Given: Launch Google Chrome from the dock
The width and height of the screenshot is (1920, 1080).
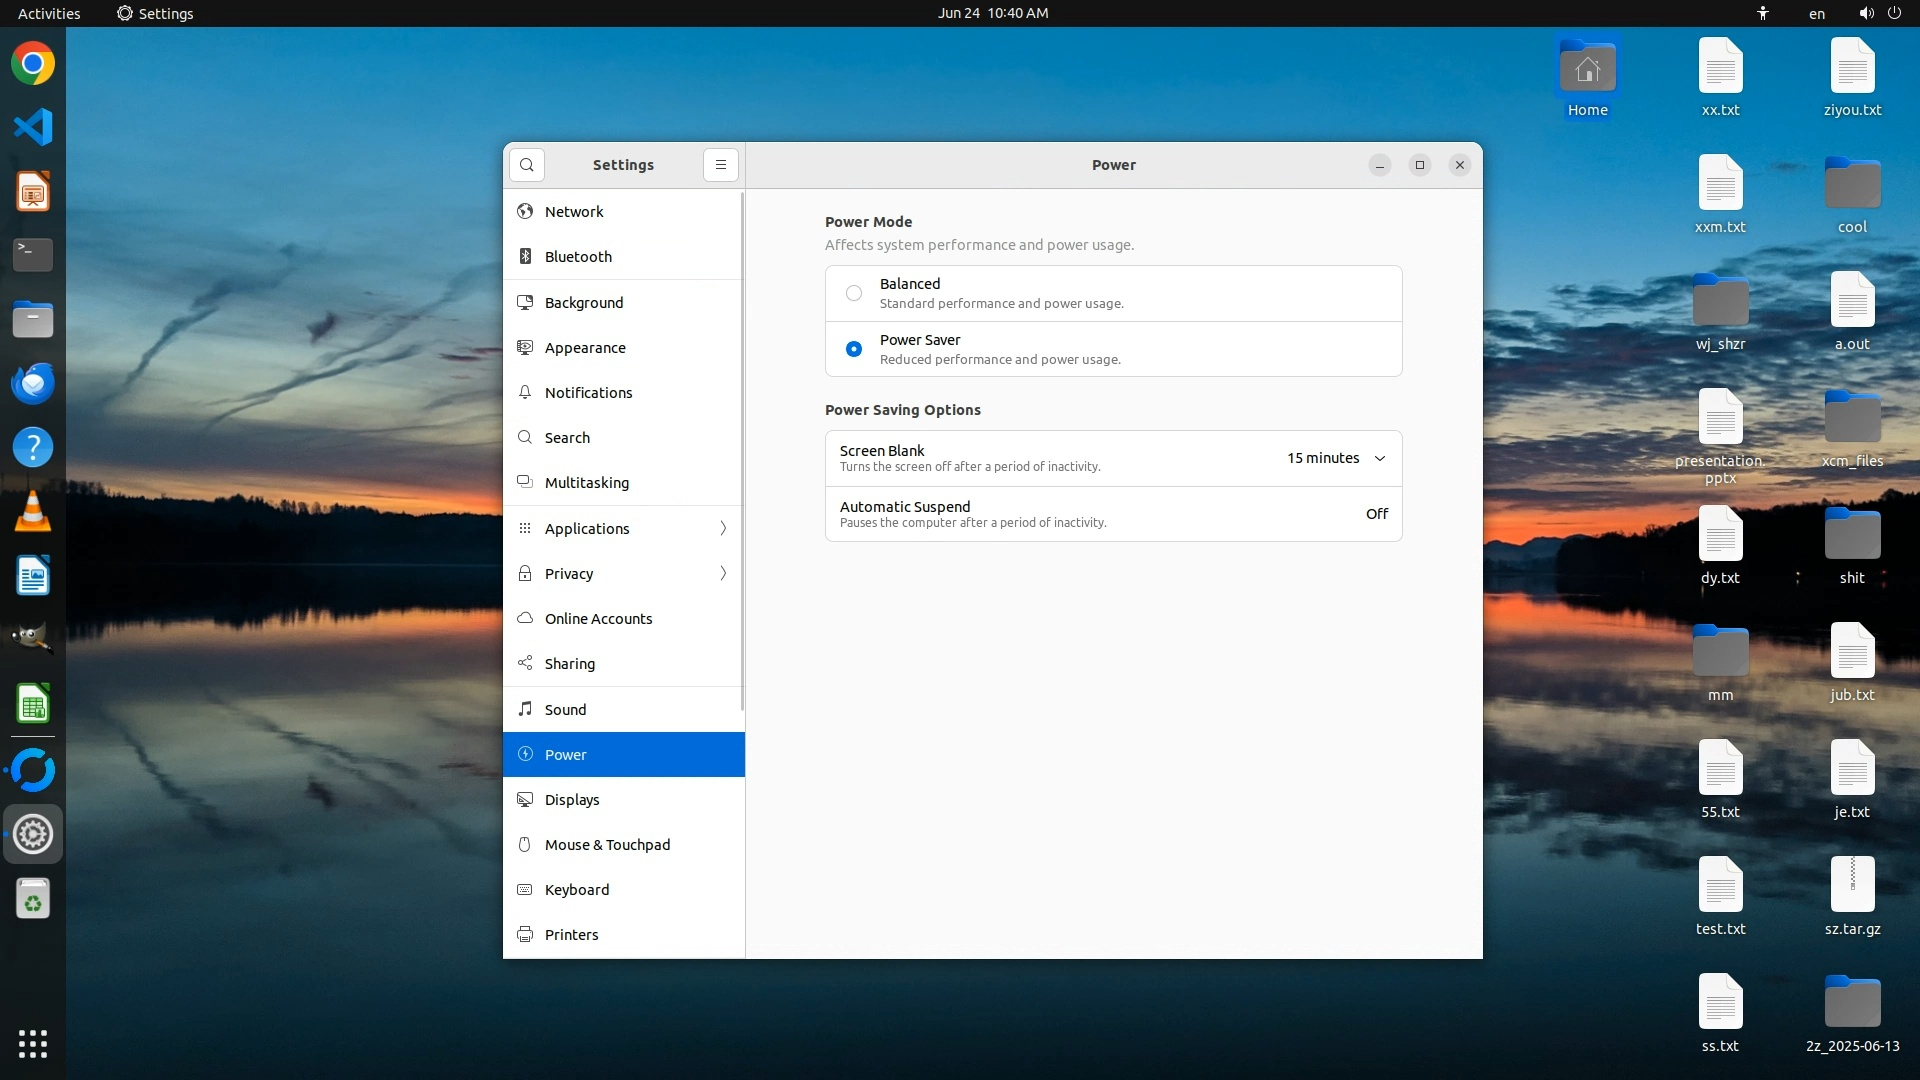Looking at the screenshot, I should click(x=33, y=64).
